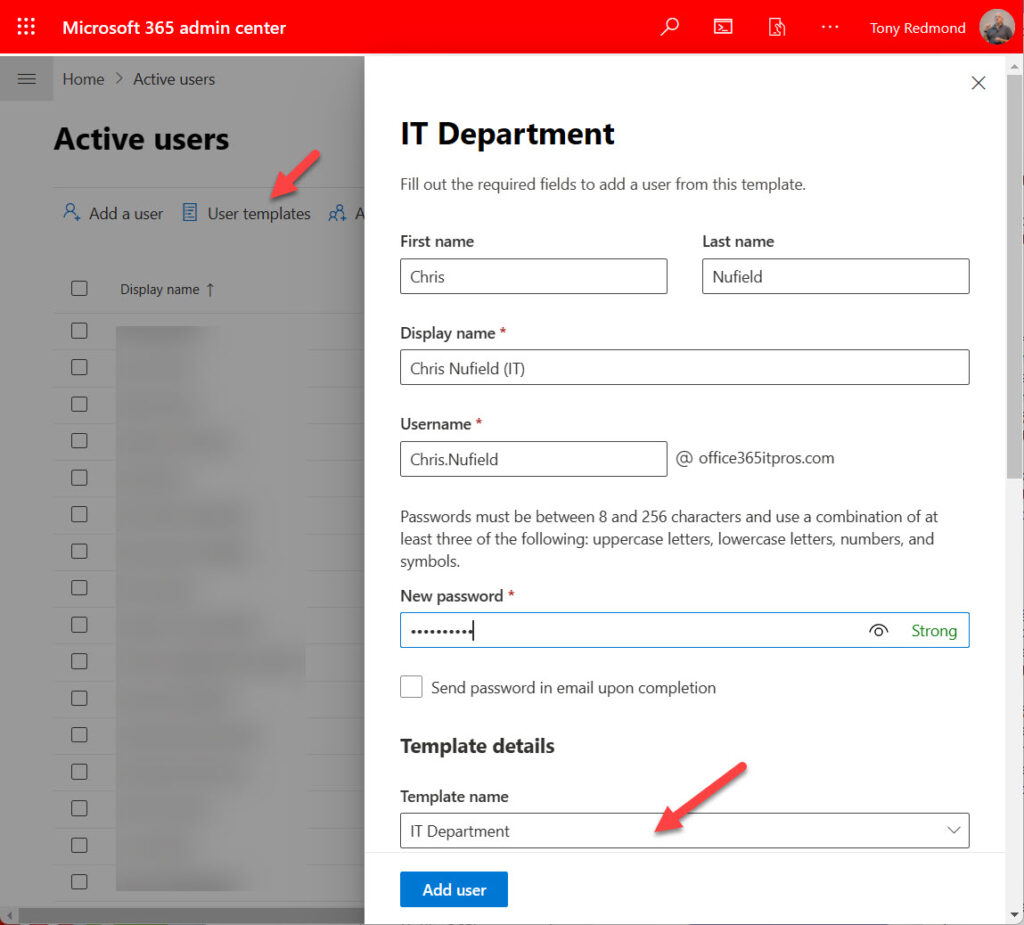Click the office365itpros.com domain text
The width and height of the screenshot is (1024, 925).
coord(766,458)
